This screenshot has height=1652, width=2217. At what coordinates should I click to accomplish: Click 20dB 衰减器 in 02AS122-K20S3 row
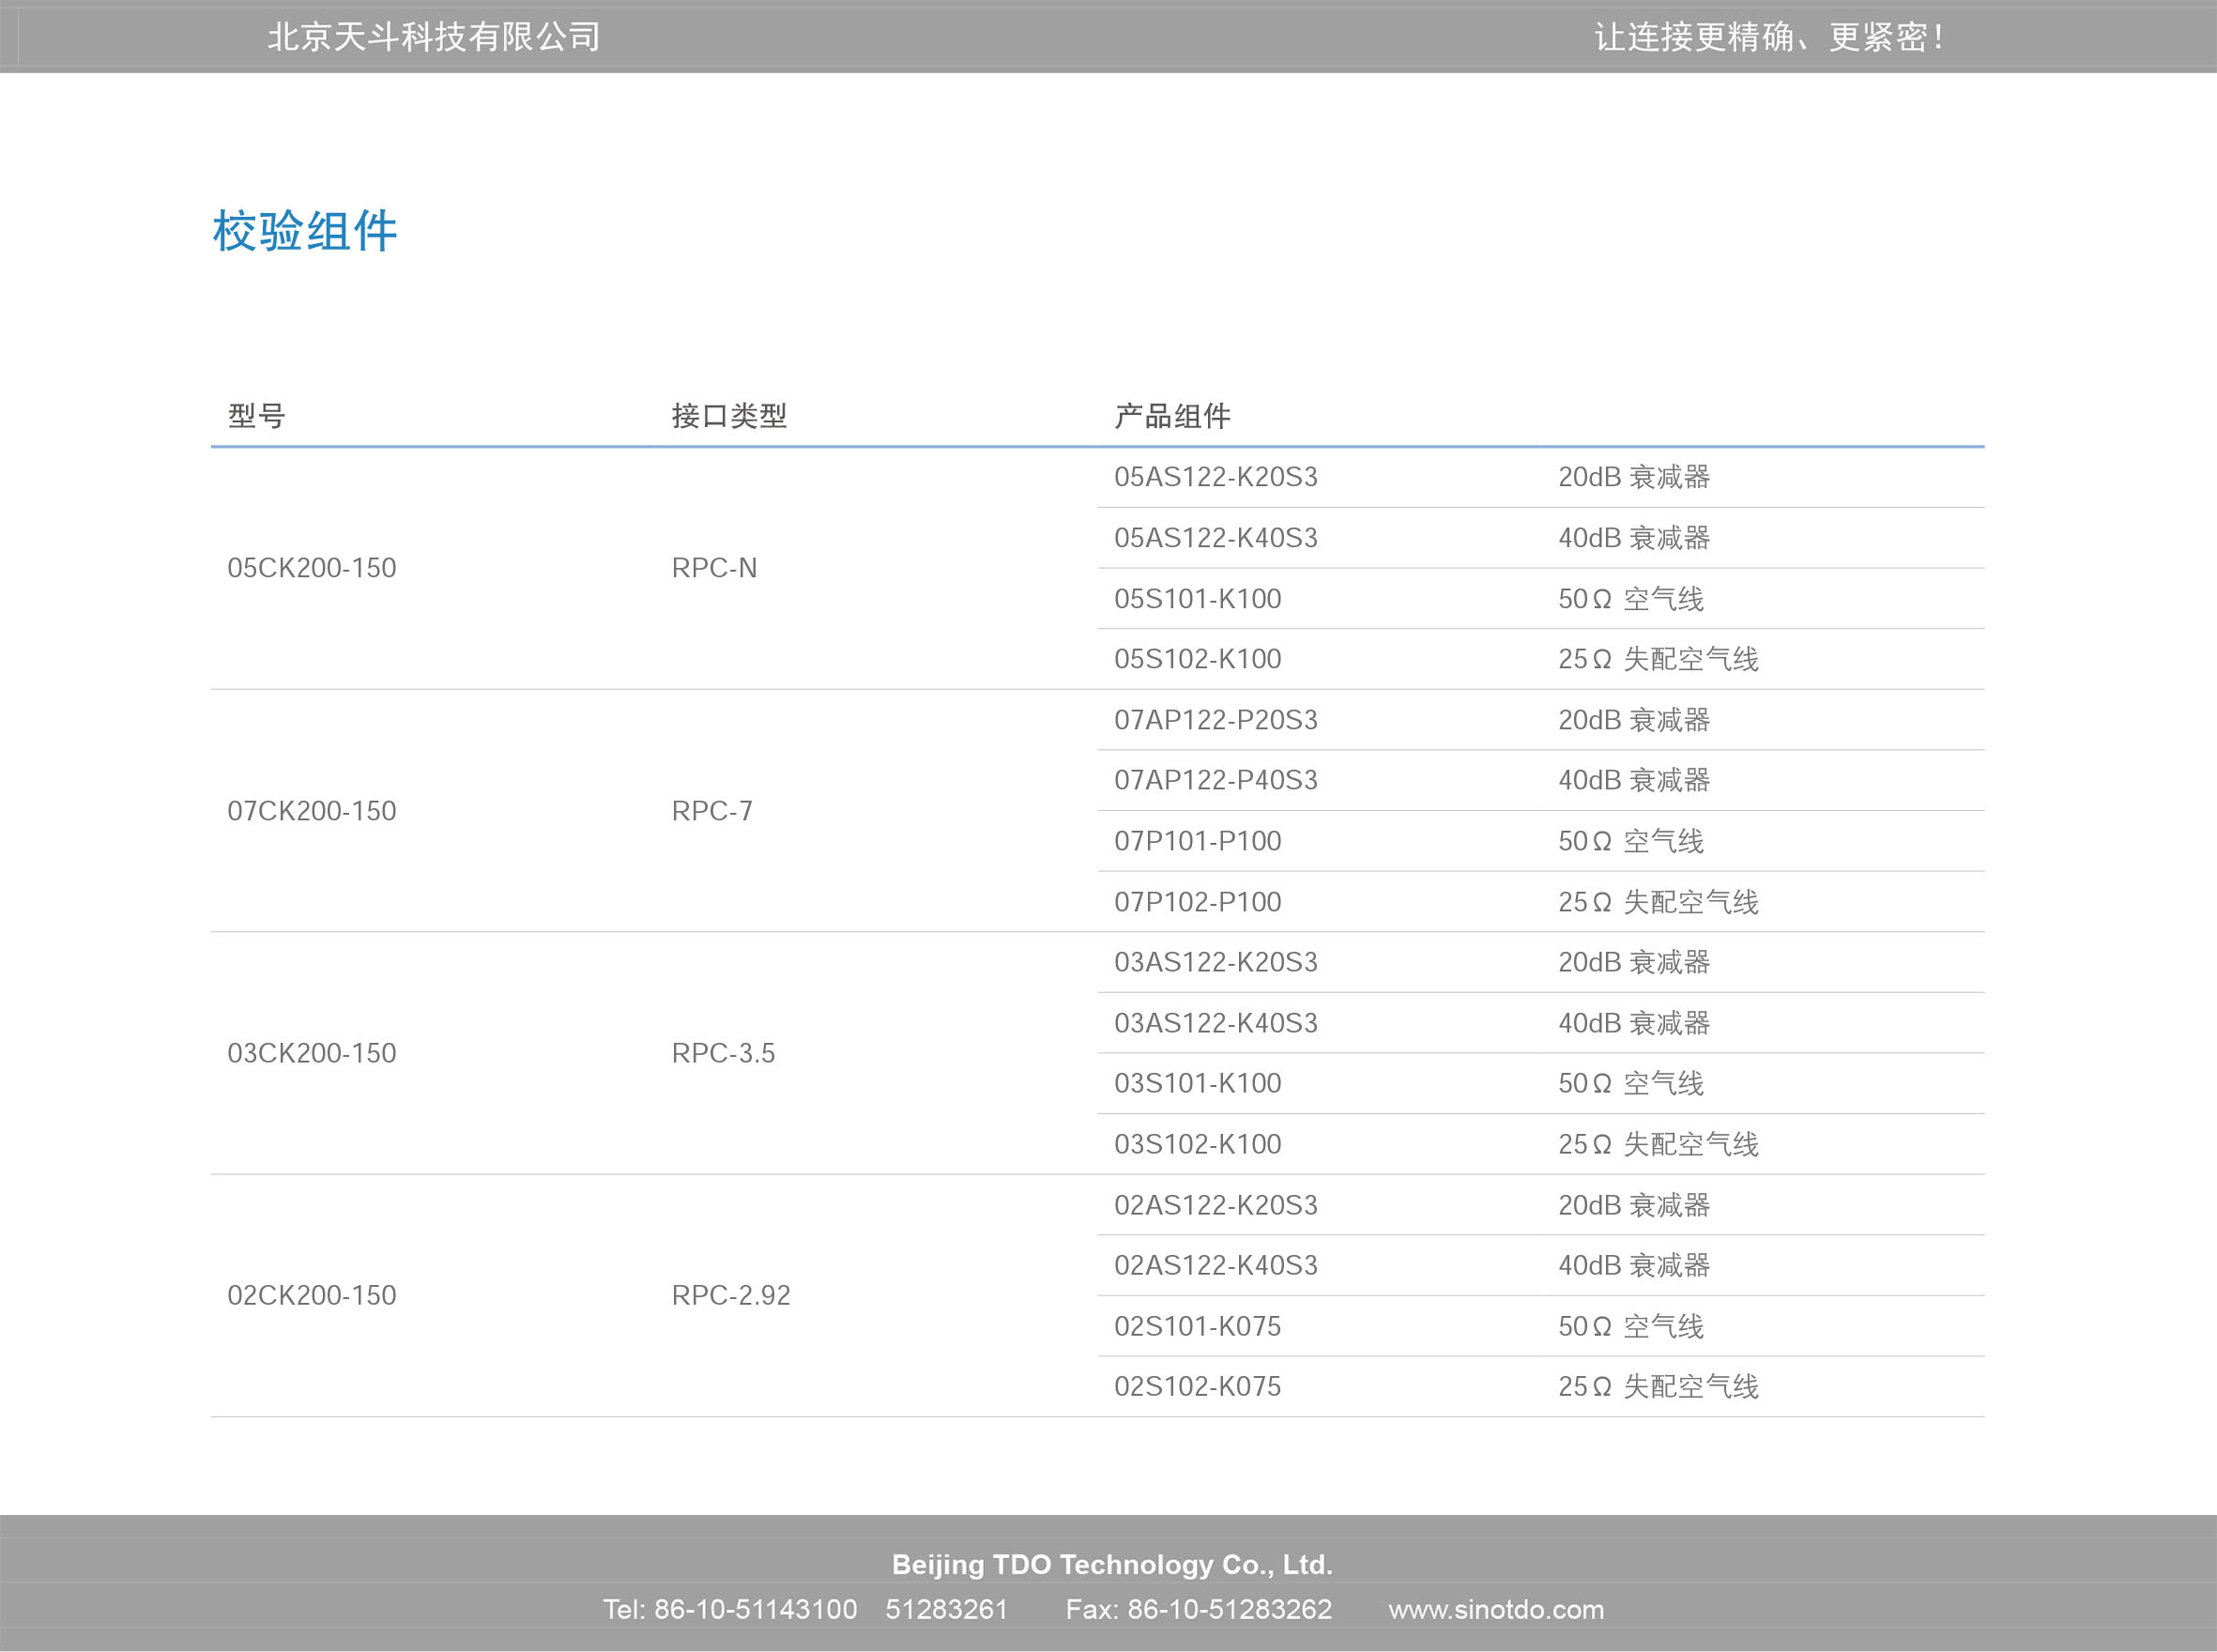1634,1205
